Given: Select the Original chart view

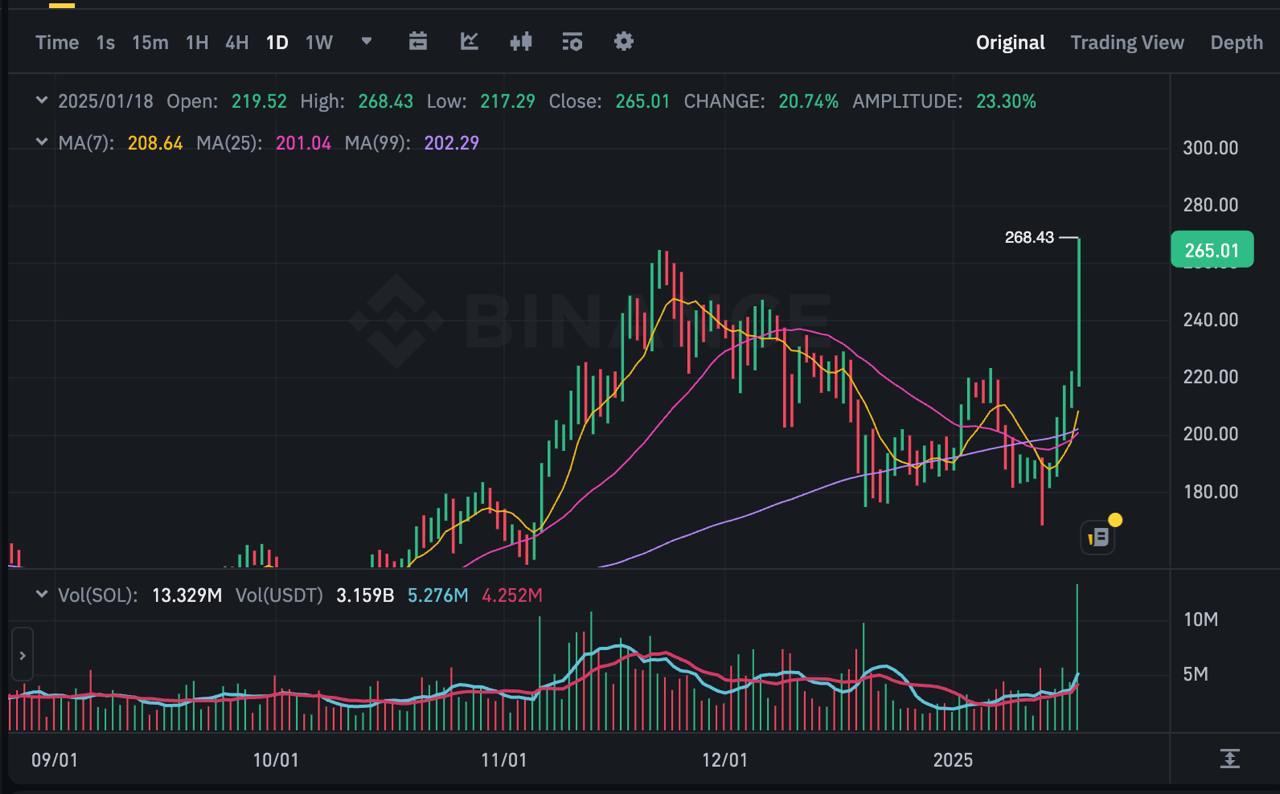Looking at the screenshot, I should pyautogui.click(x=1010, y=42).
